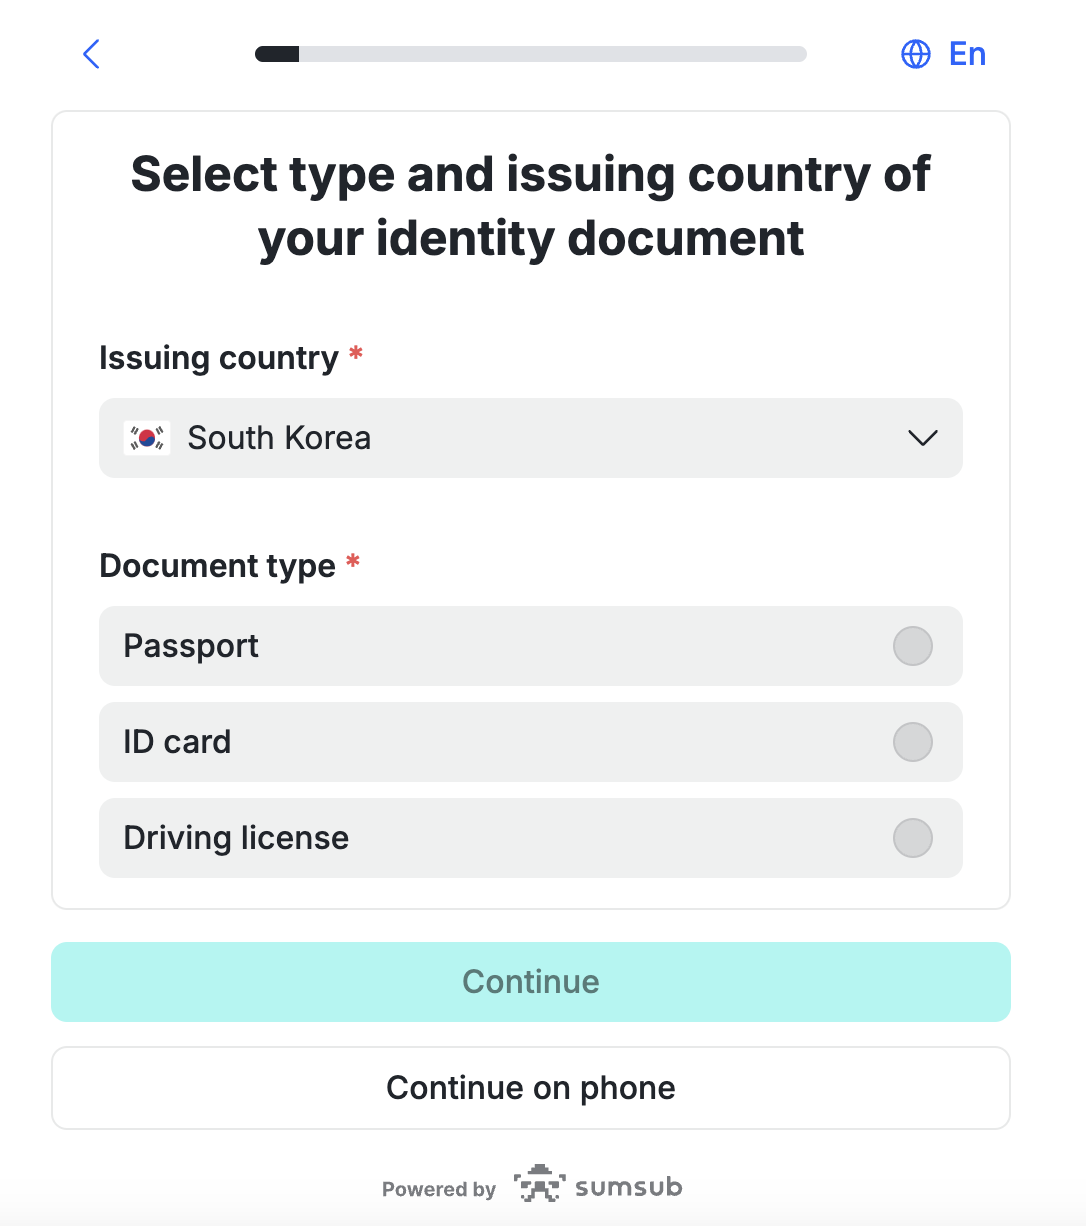Expand the issuing country chevron arrow
This screenshot has width=1086, height=1226.
tap(922, 438)
